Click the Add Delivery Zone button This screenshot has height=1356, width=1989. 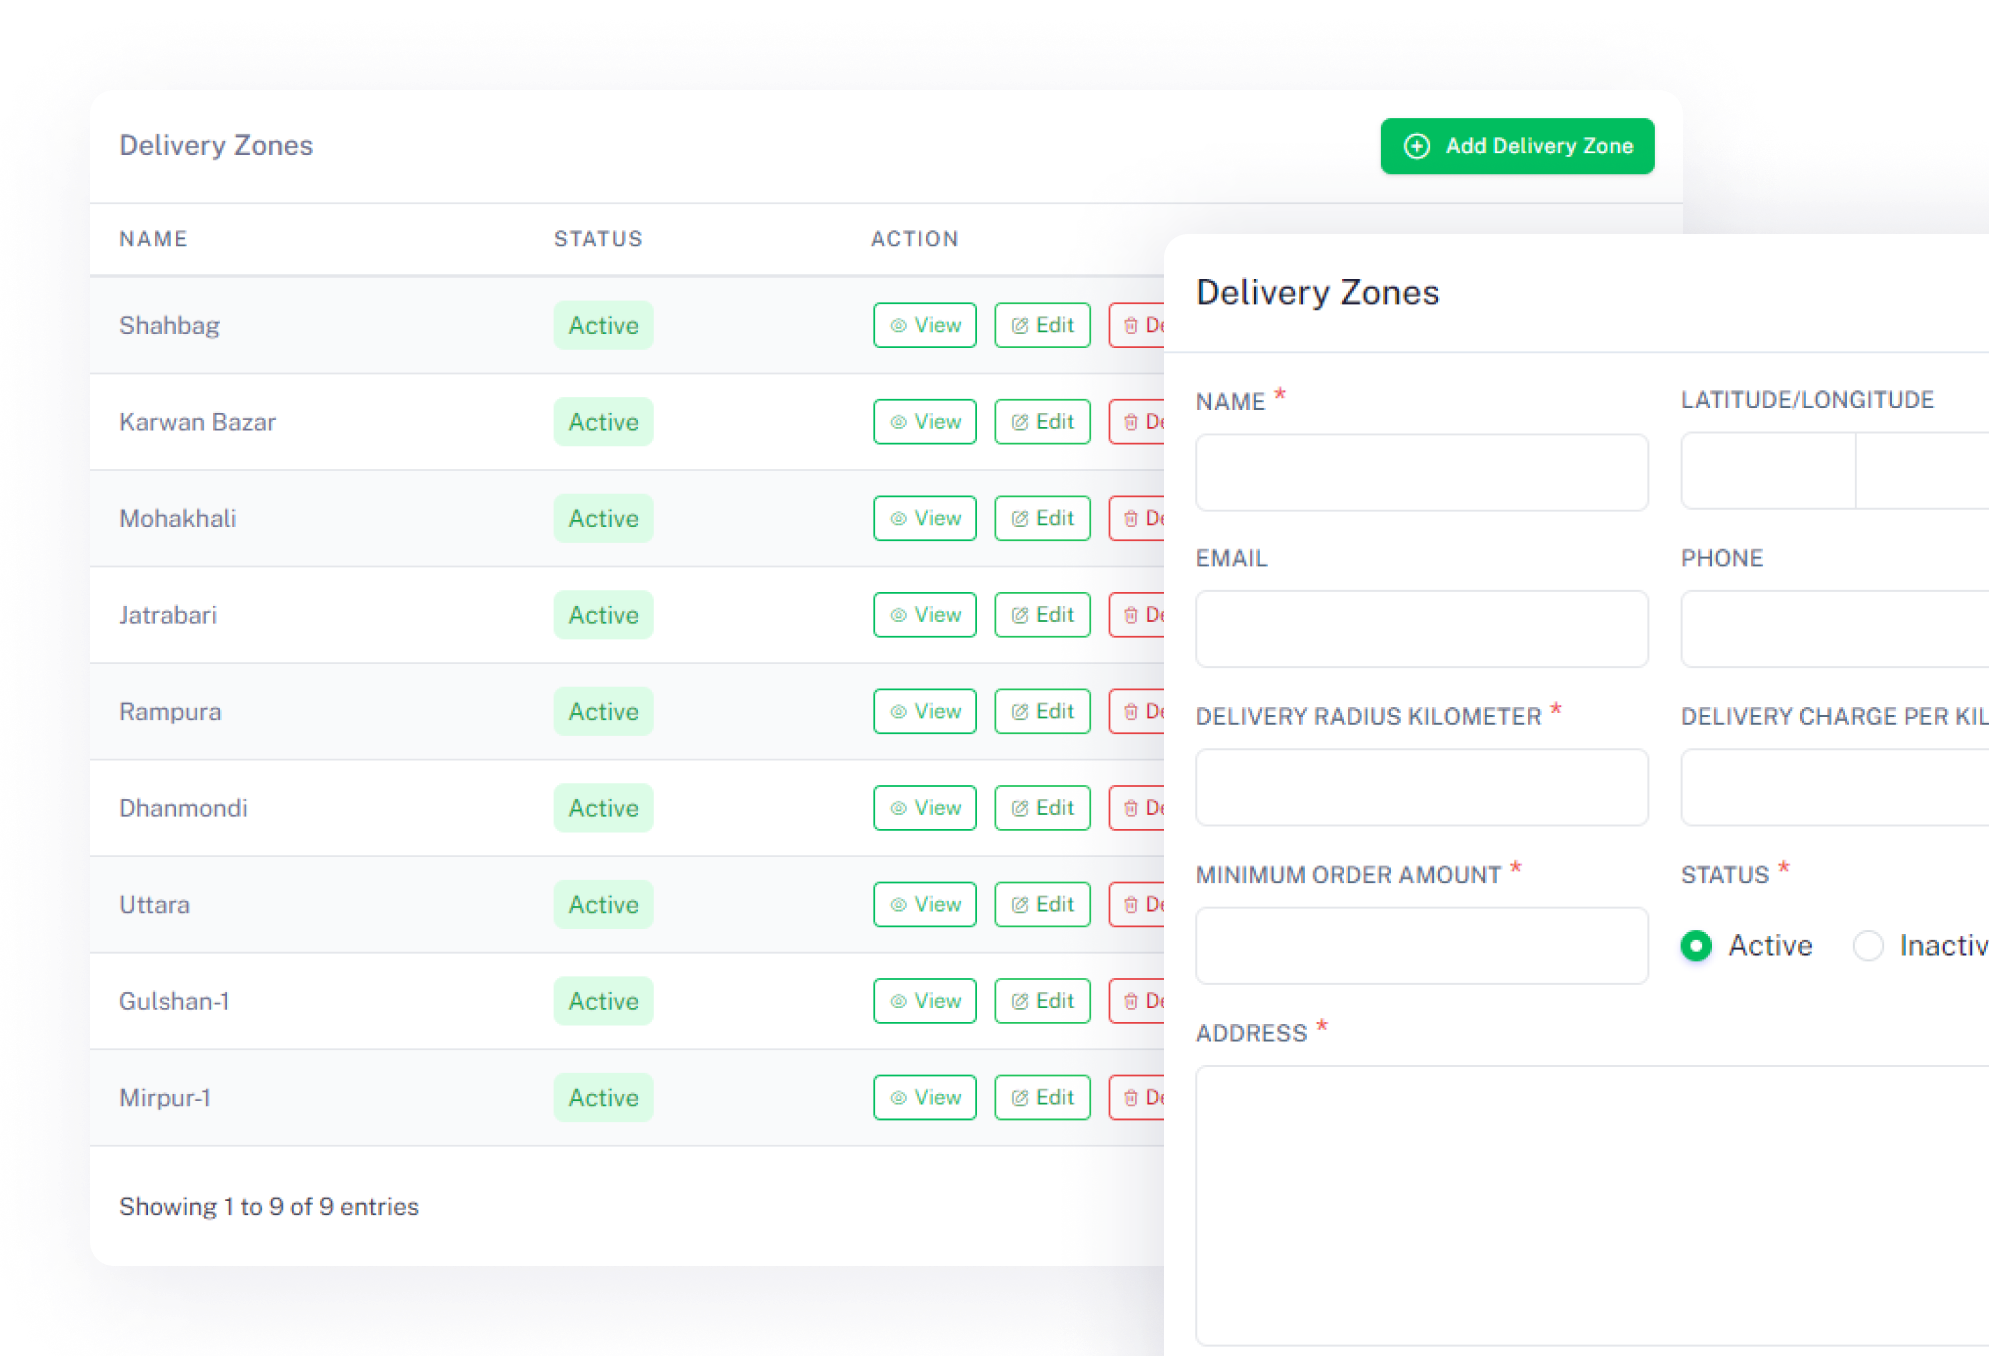click(x=1517, y=146)
